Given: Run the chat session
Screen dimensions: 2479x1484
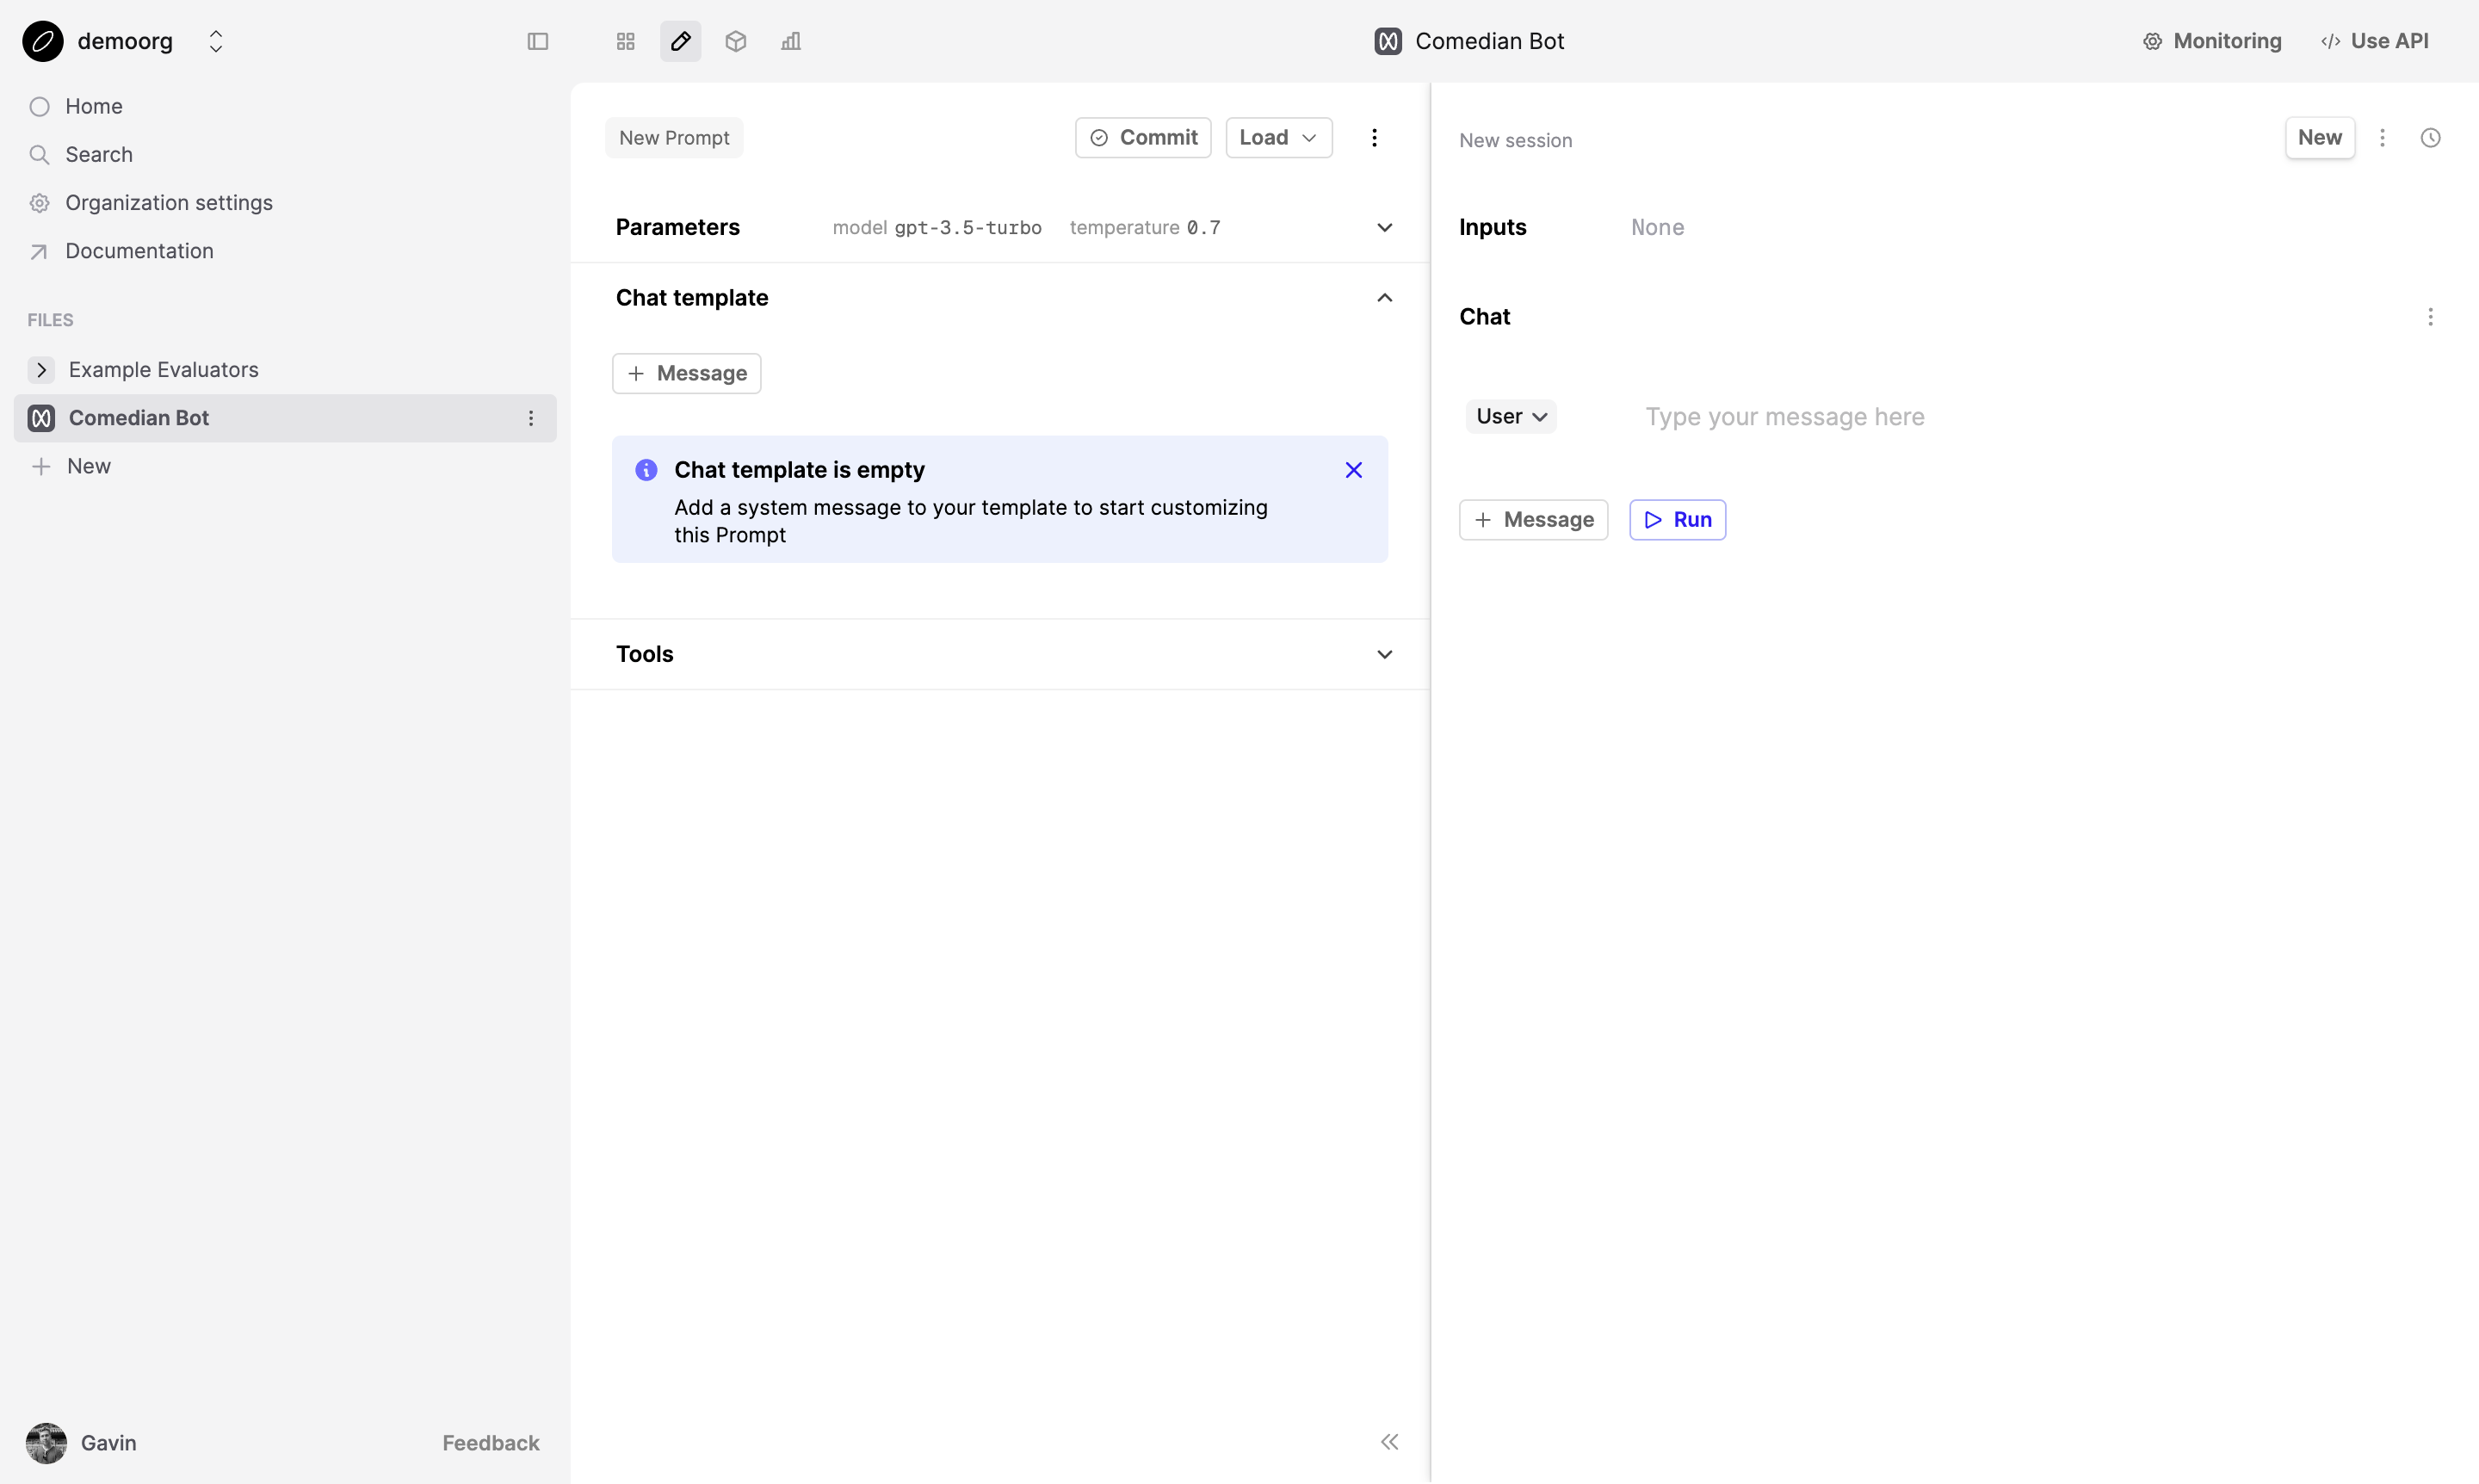Looking at the screenshot, I should click(1676, 519).
